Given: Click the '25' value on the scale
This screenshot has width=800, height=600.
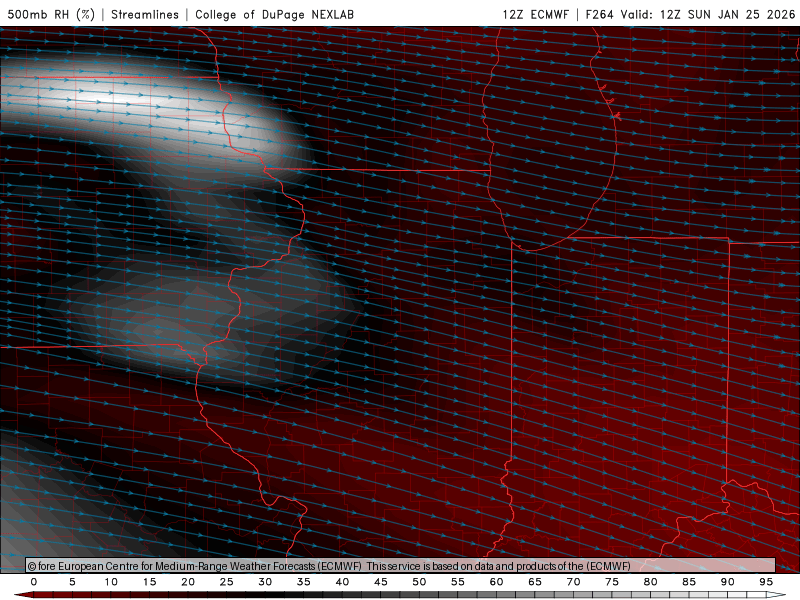Looking at the screenshot, I should (227, 582).
